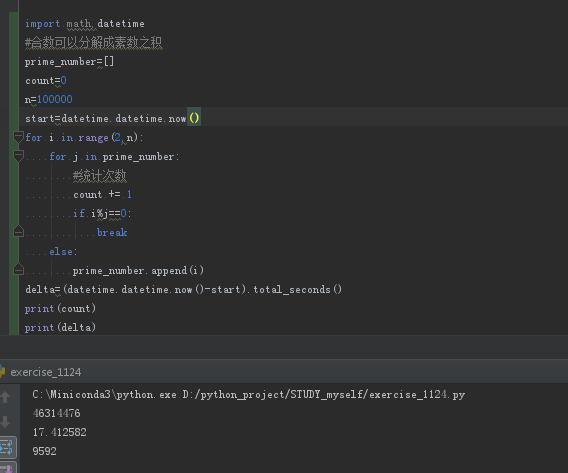This screenshot has height=473, width=568.
Task: Click the up arrow in the run panel
Action: [5, 397]
